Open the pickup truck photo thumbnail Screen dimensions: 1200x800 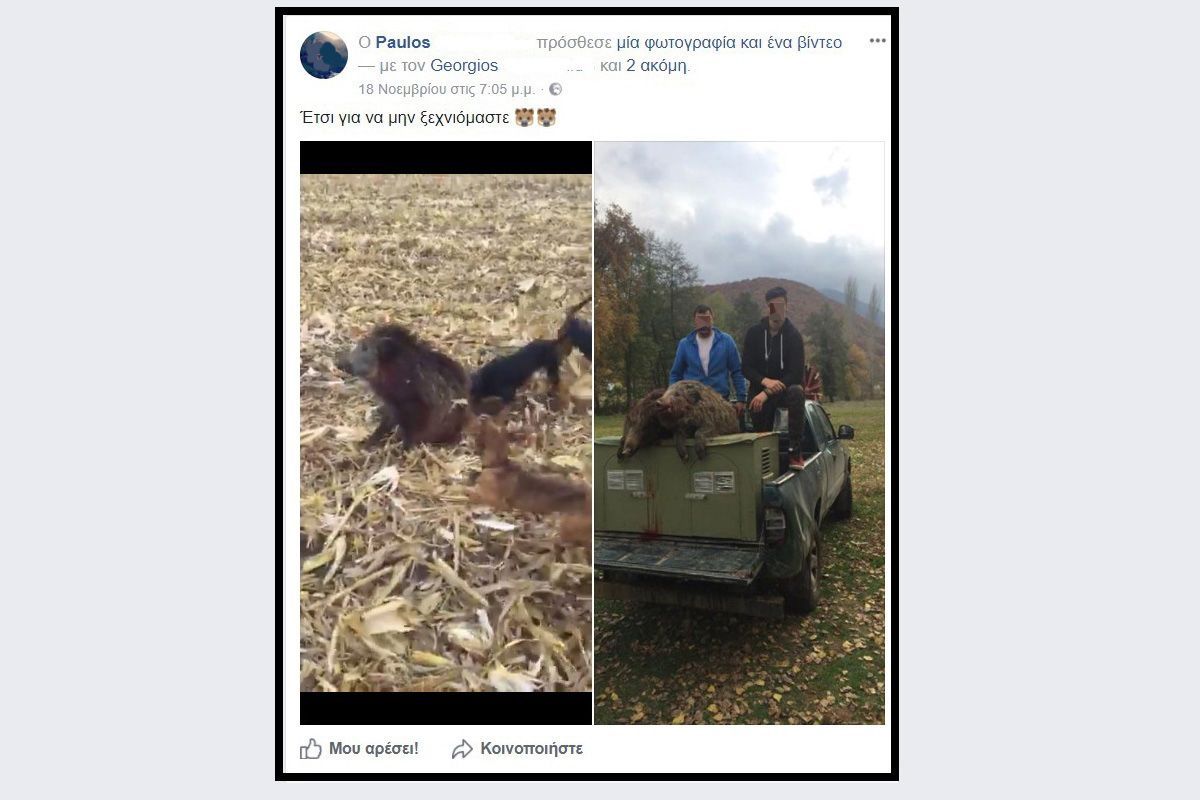point(740,433)
